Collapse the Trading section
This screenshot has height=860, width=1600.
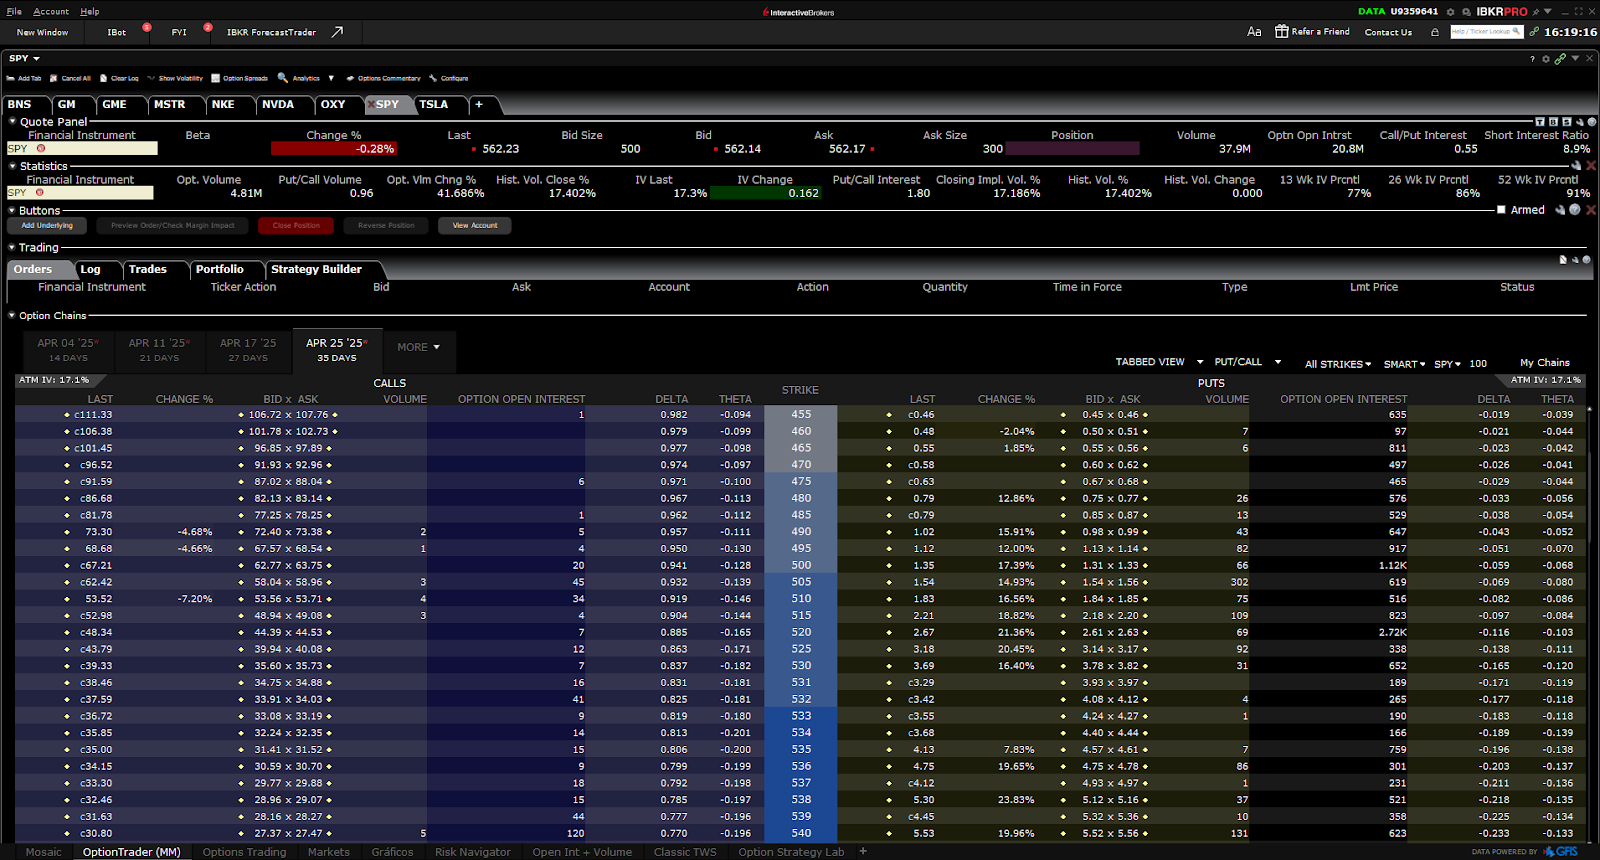click(x=12, y=247)
